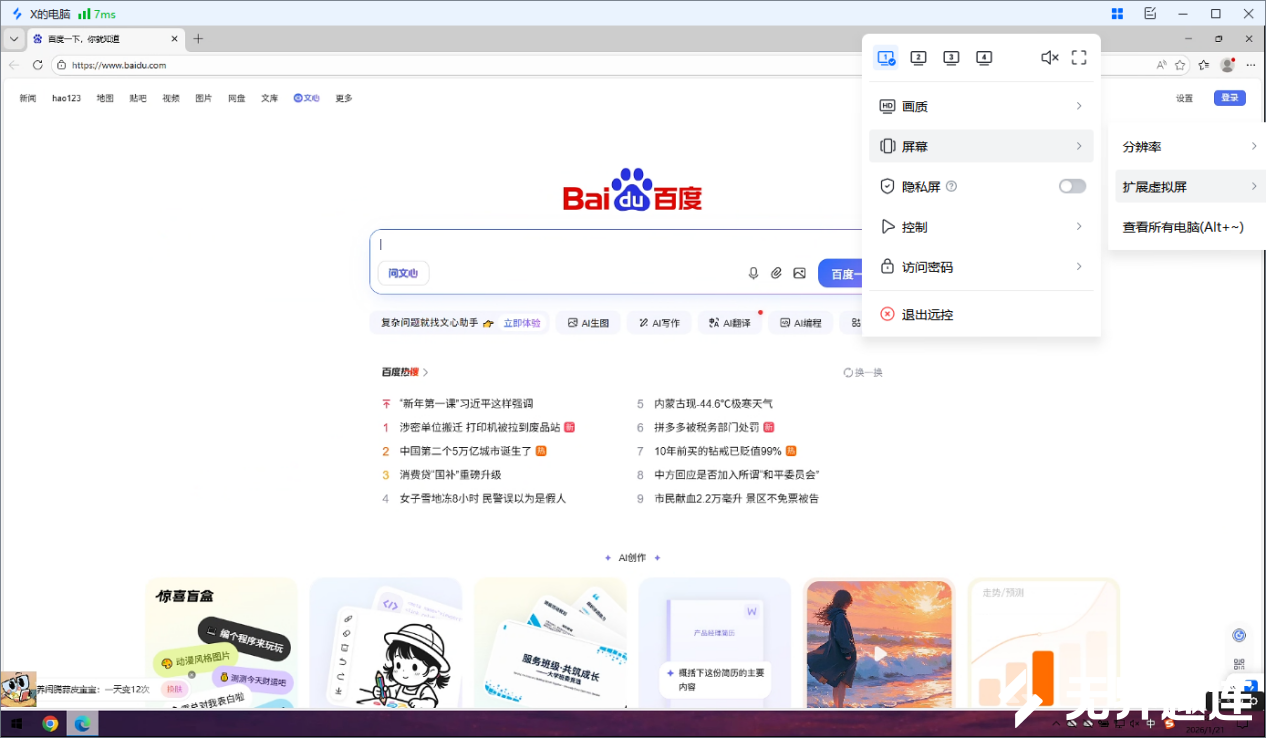This screenshot has width=1266, height=738.
Task: Enable the 隐私屏 privacy screen switch
Action: [1071, 186]
